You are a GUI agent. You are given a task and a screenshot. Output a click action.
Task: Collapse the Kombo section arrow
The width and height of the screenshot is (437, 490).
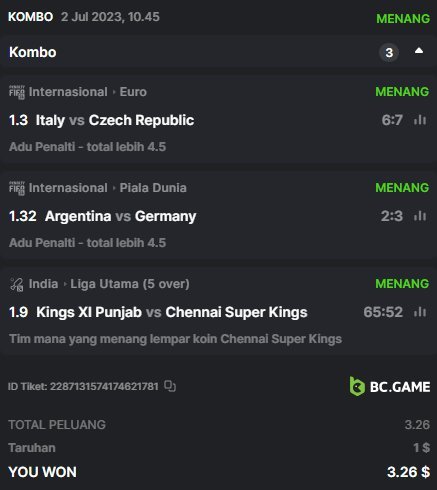point(419,51)
